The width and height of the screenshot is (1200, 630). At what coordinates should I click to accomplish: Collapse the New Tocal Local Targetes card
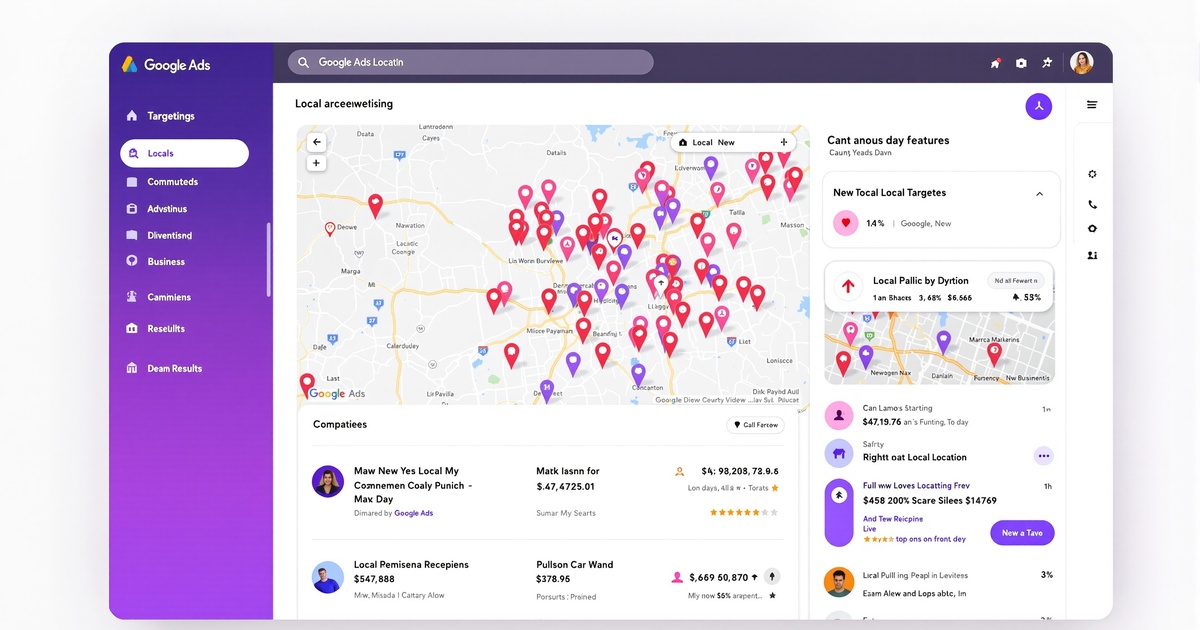click(1039, 192)
